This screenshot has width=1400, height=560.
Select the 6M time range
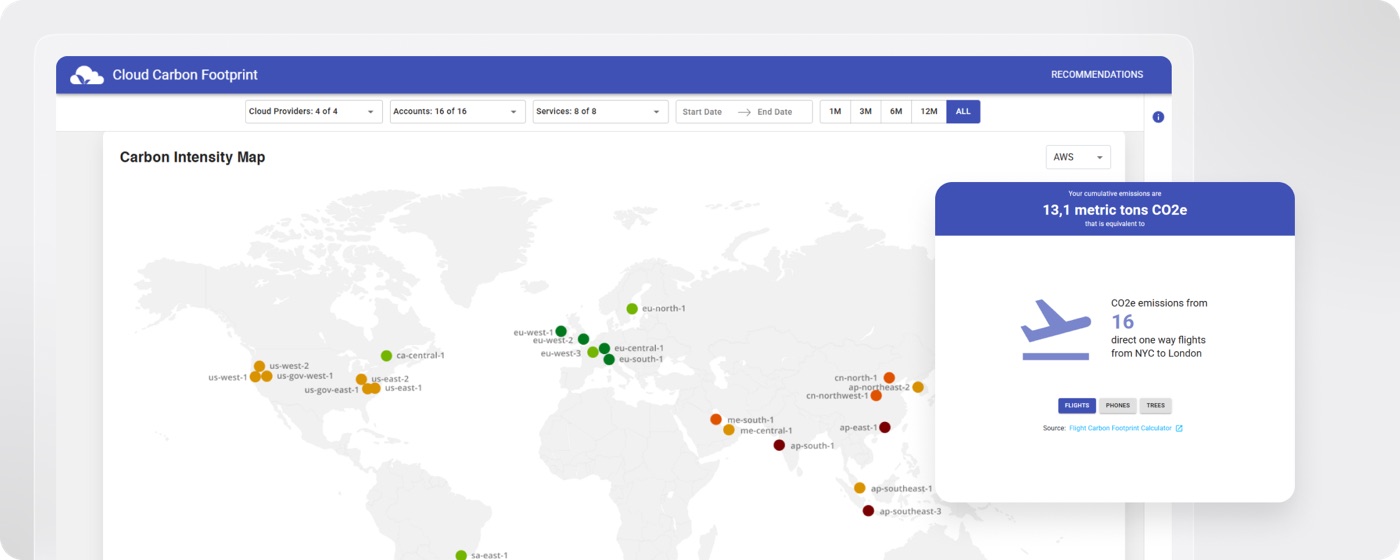click(896, 112)
